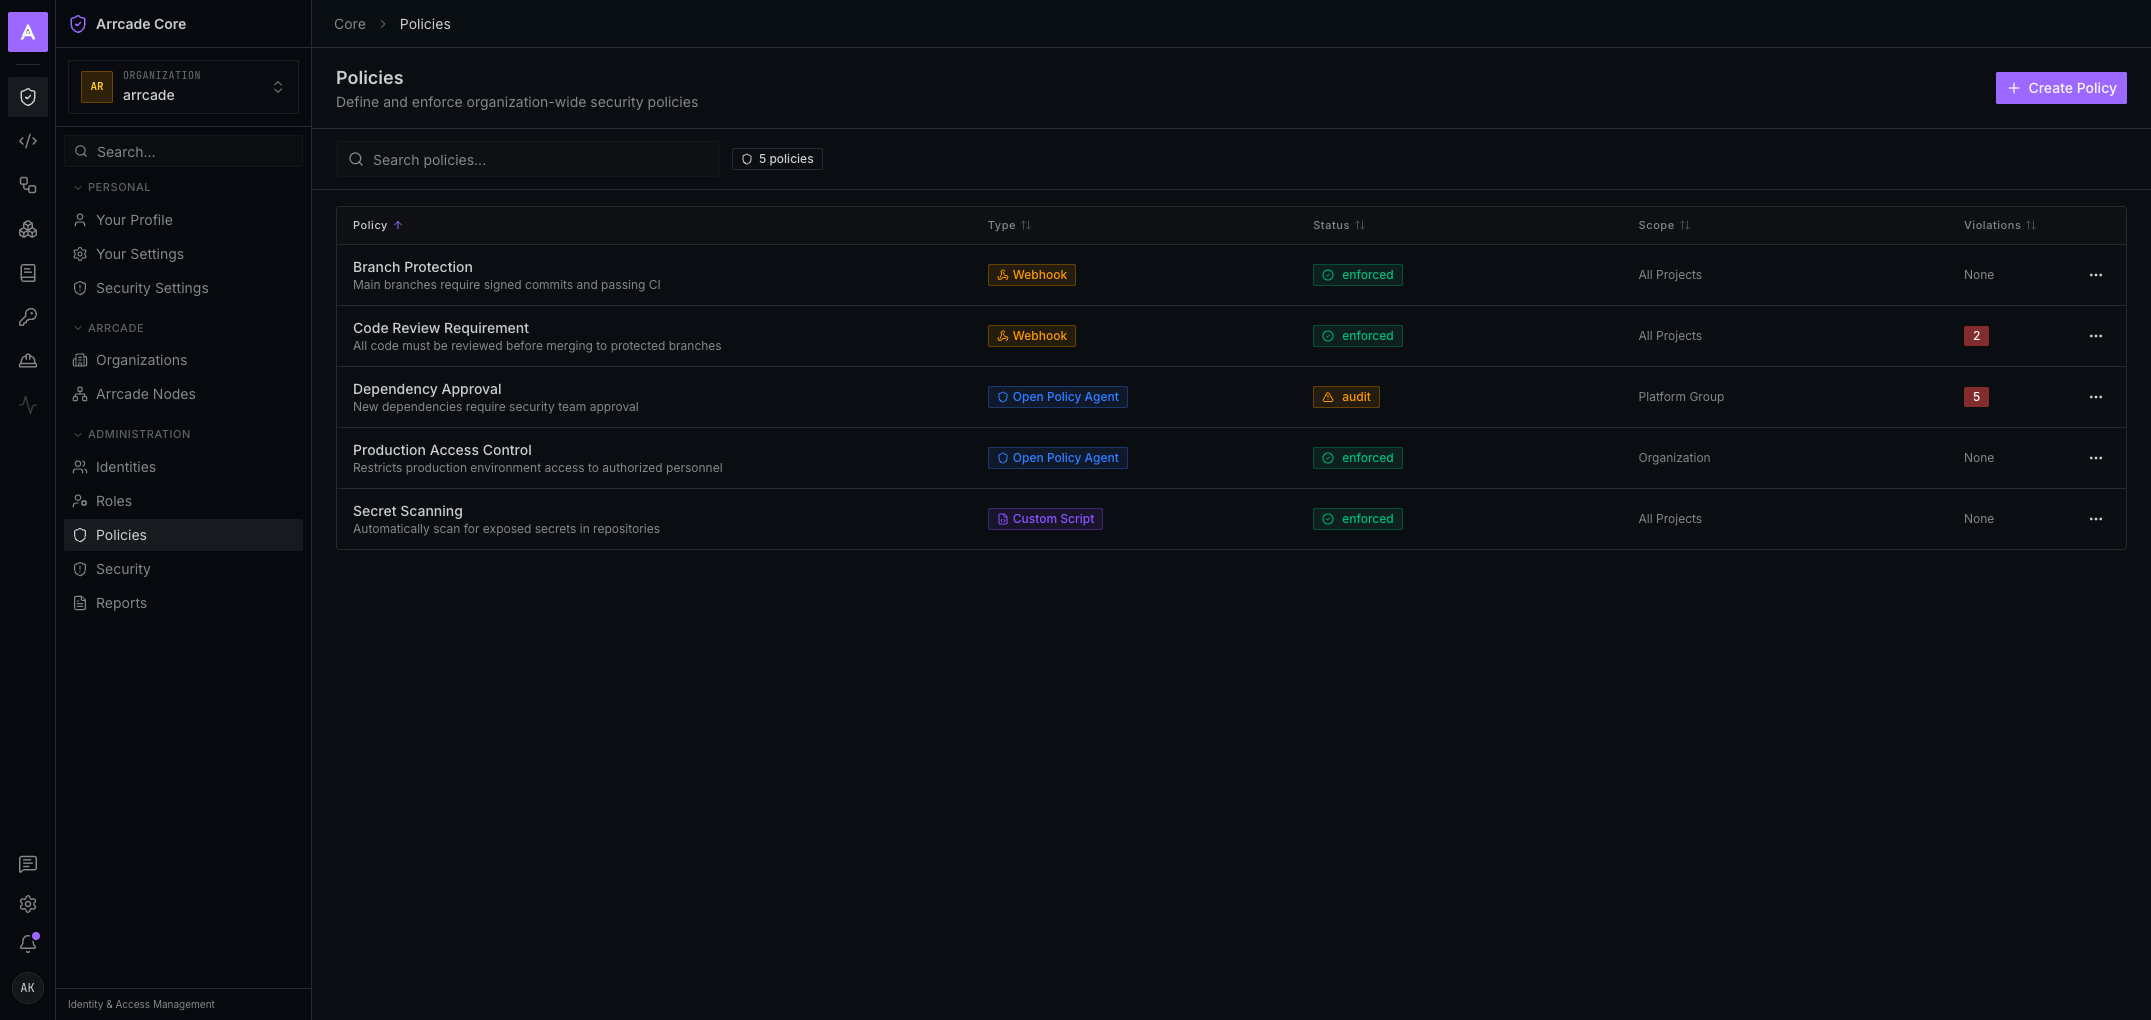This screenshot has height=1020, width=2151.
Task: Click the activity pulse icon in the left rail
Action: click(28, 405)
